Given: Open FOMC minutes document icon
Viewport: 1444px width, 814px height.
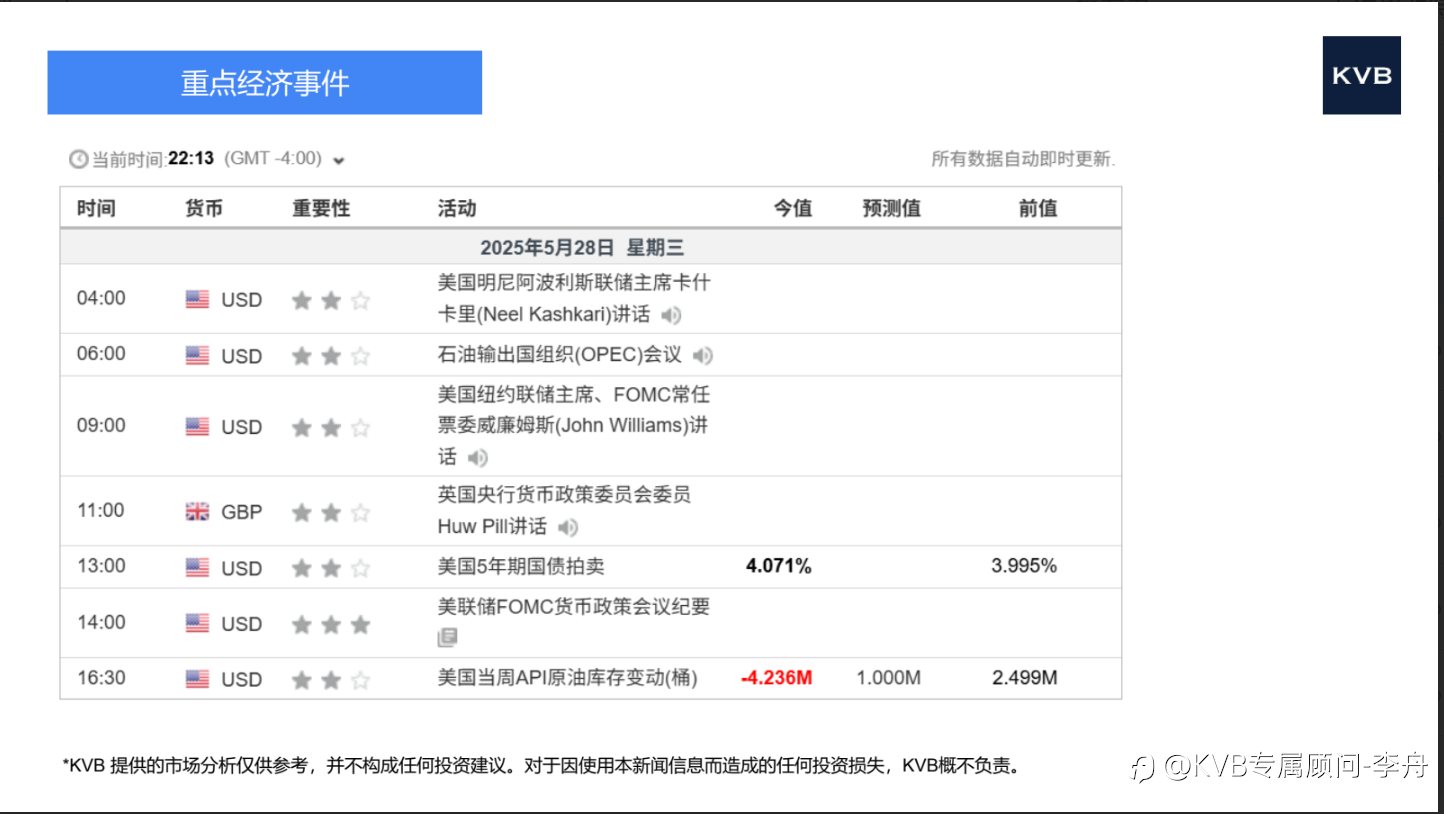Looking at the screenshot, I should coord(447,637).
